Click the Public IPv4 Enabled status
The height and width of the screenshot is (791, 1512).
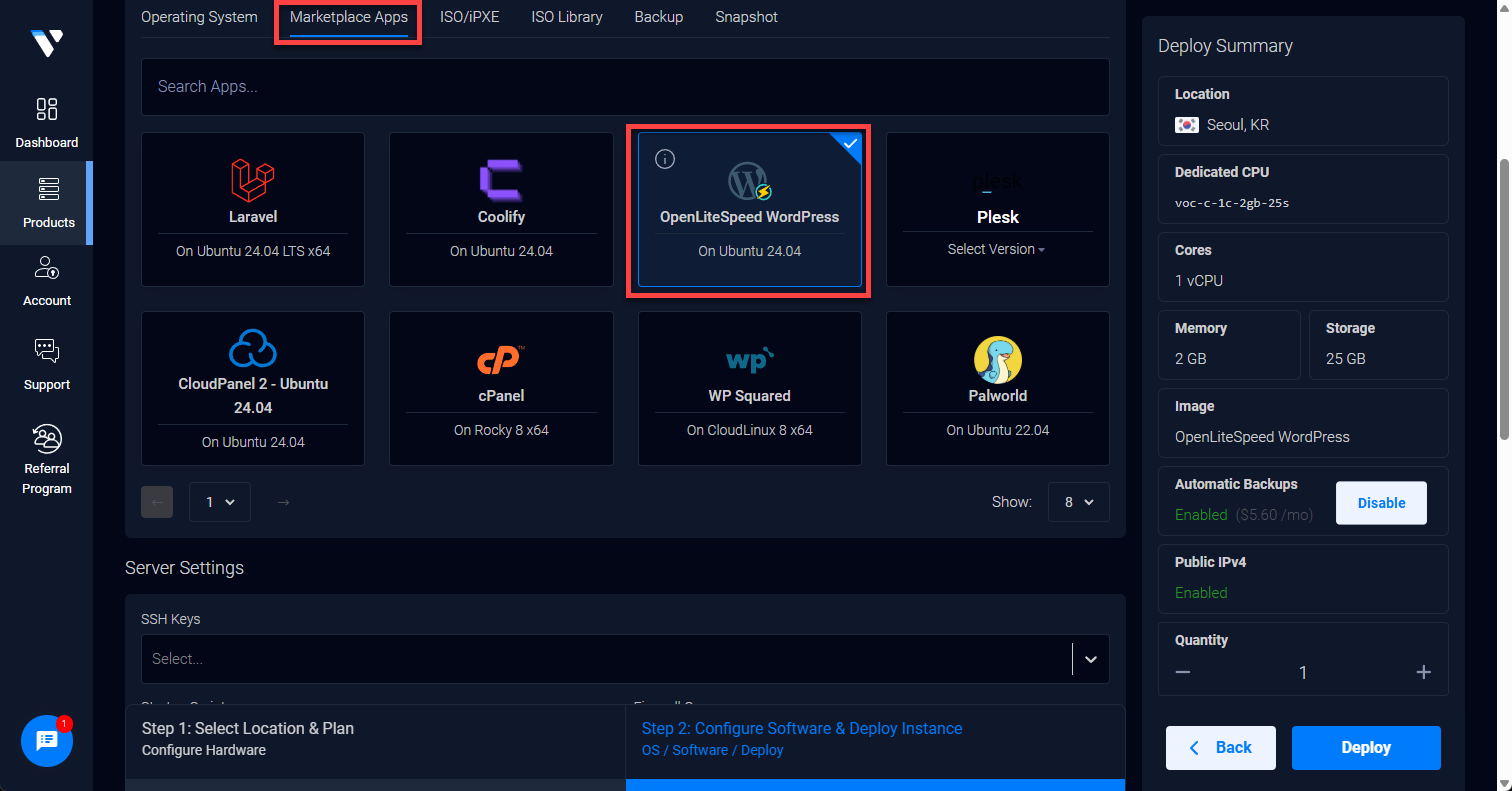(1201, 593)
